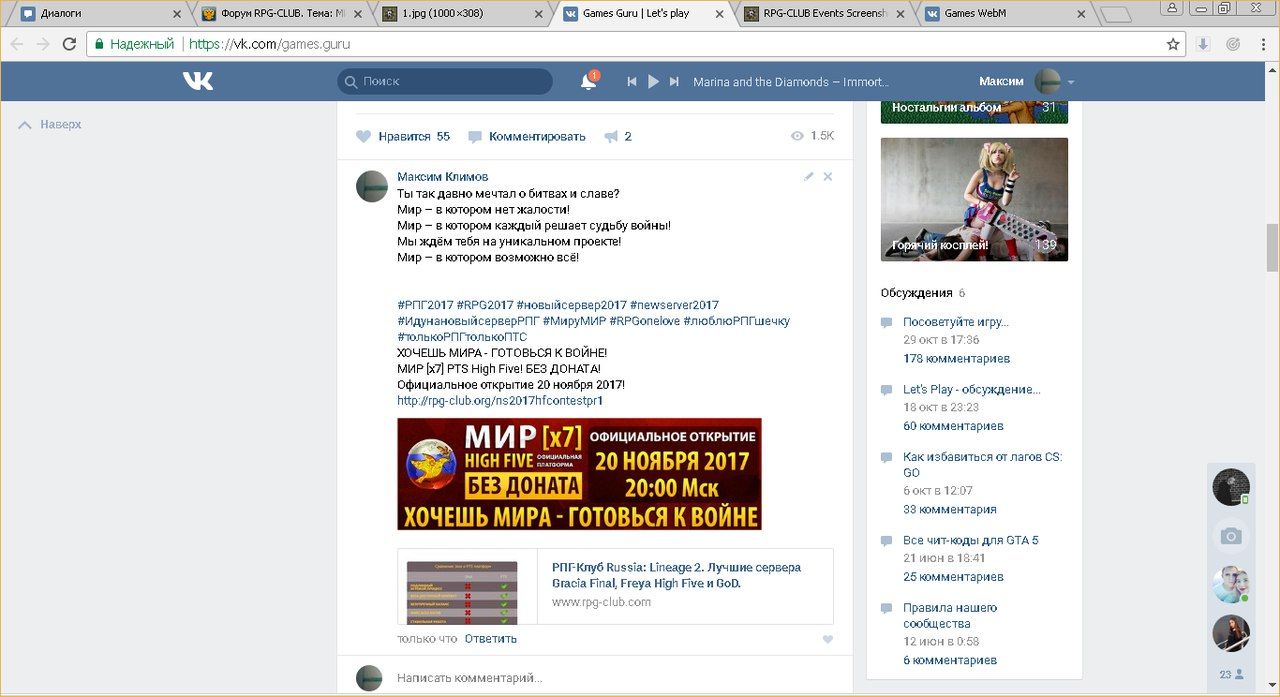Reload the current page
Viewport: 1280px width, 697px height.
69,44
